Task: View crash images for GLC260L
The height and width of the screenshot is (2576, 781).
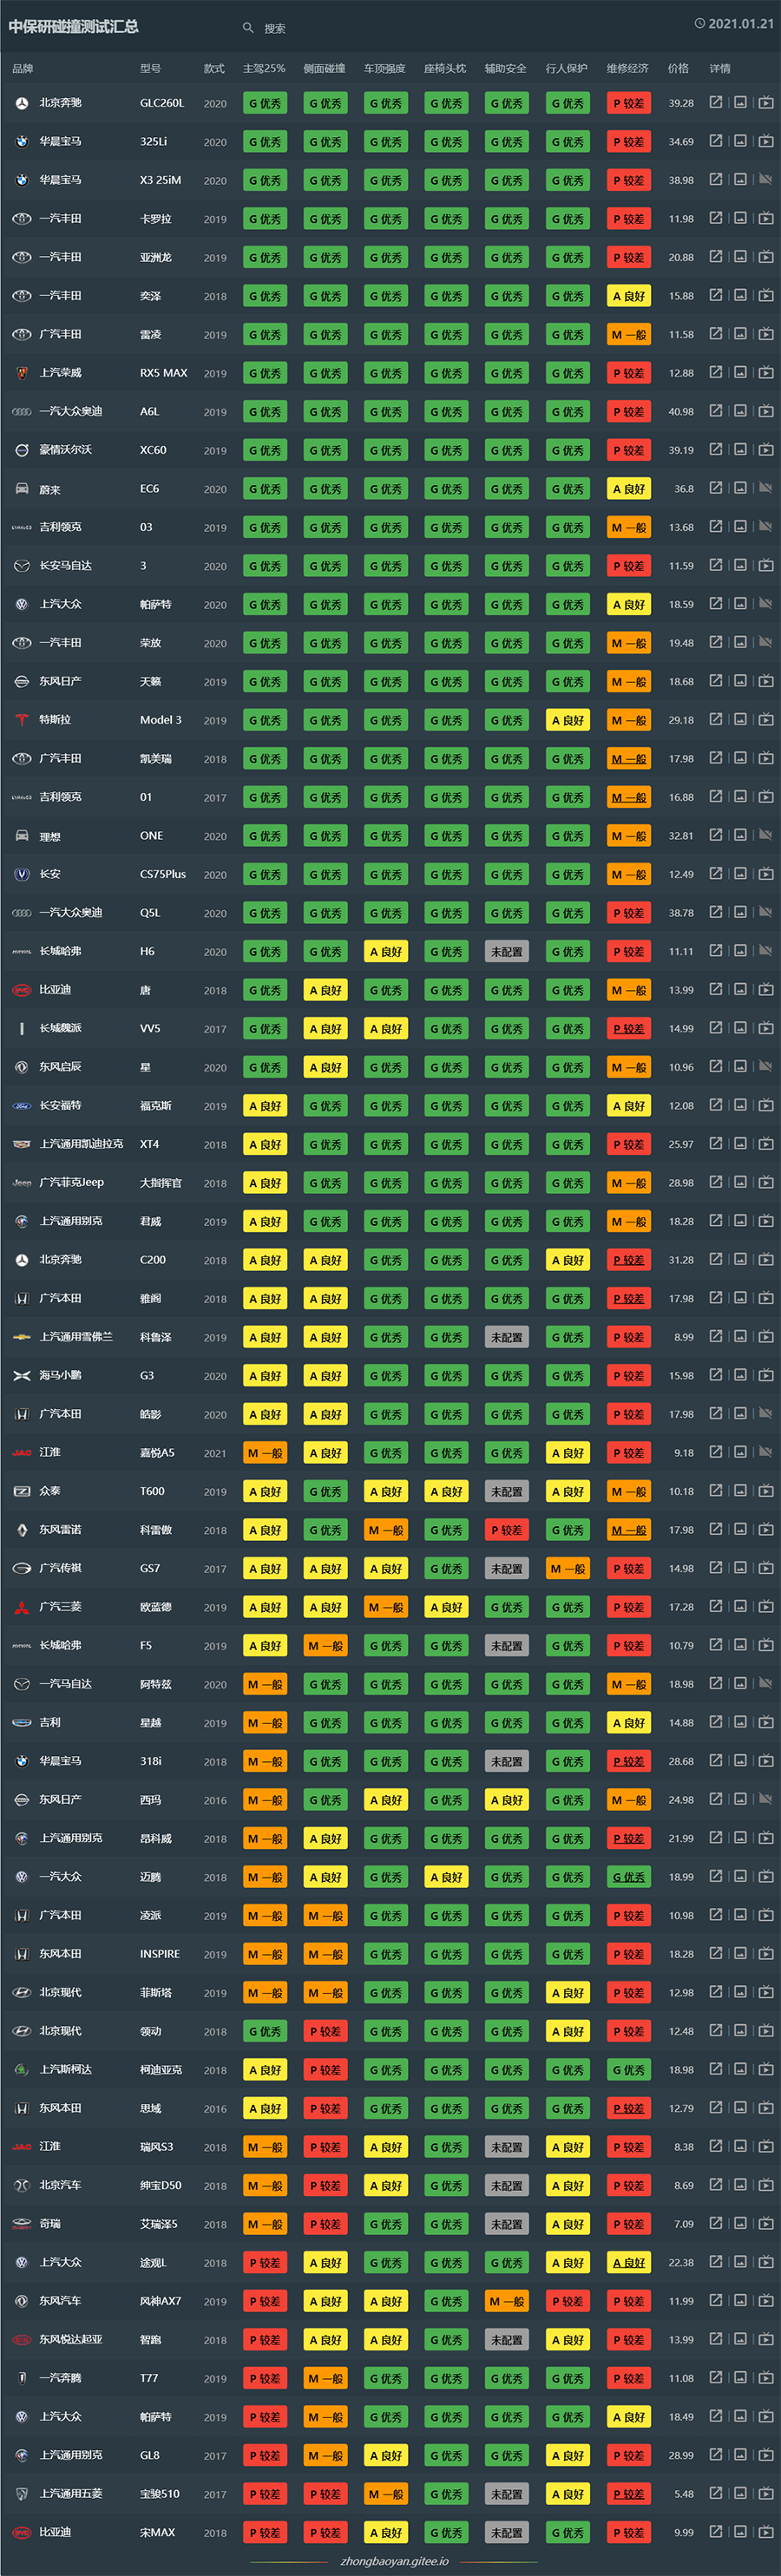Action: (x=741, y=102)
